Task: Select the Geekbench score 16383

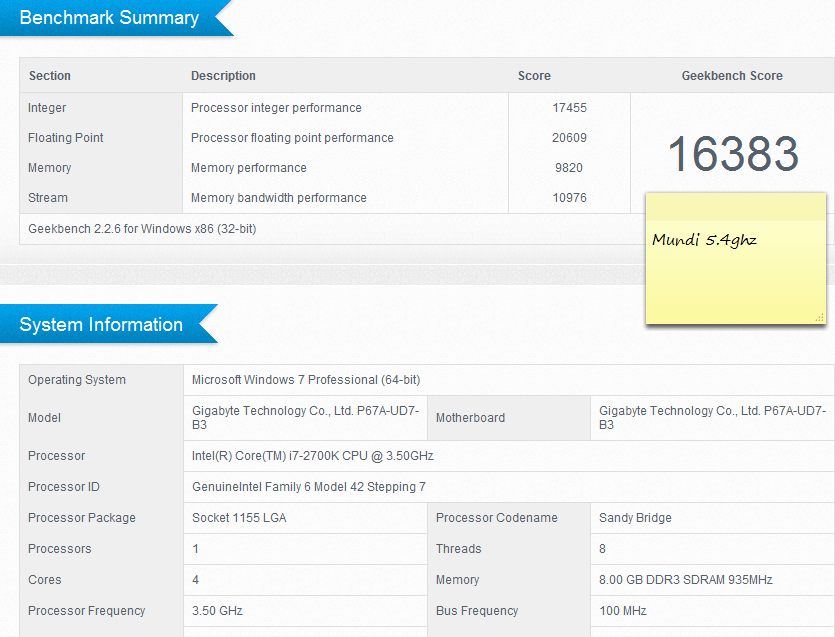Action: click(x=732, y=154)
